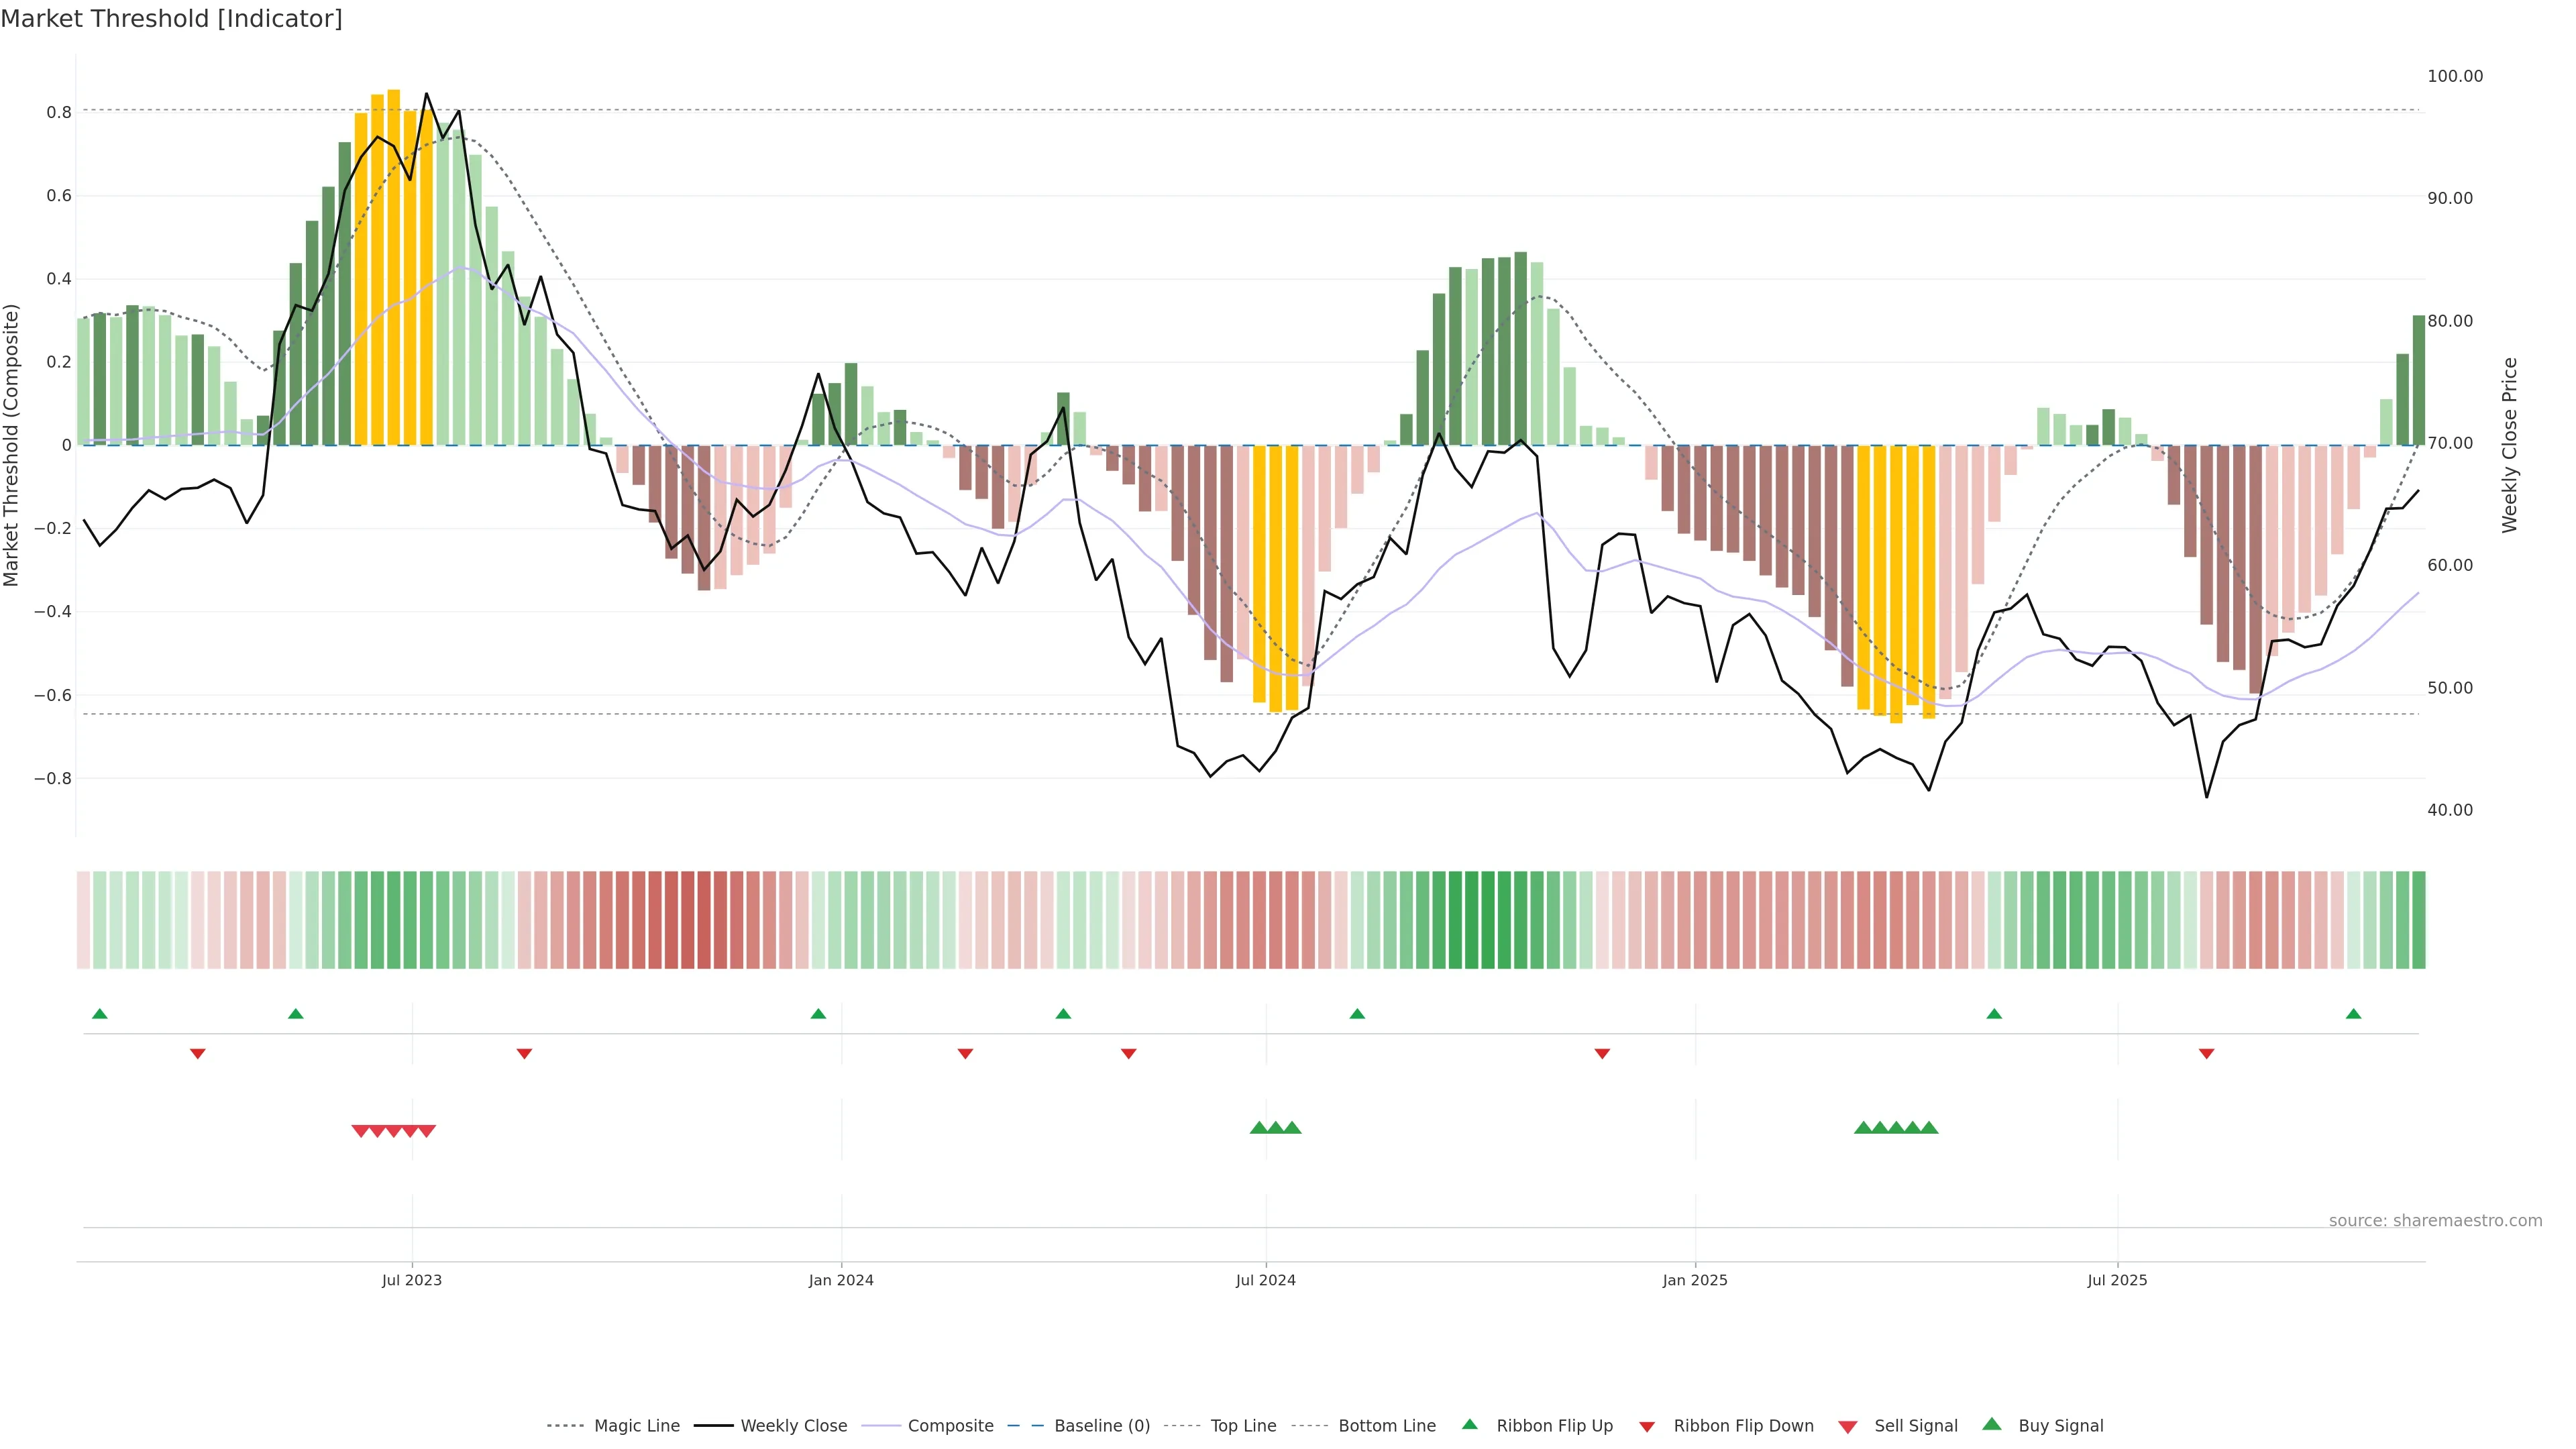Click the leftmost red Ribbon Flip Down marker

click(x=198, y=1053)
